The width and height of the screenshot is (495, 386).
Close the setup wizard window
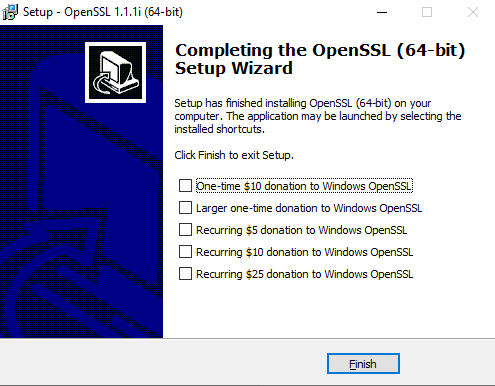[473, 12]
